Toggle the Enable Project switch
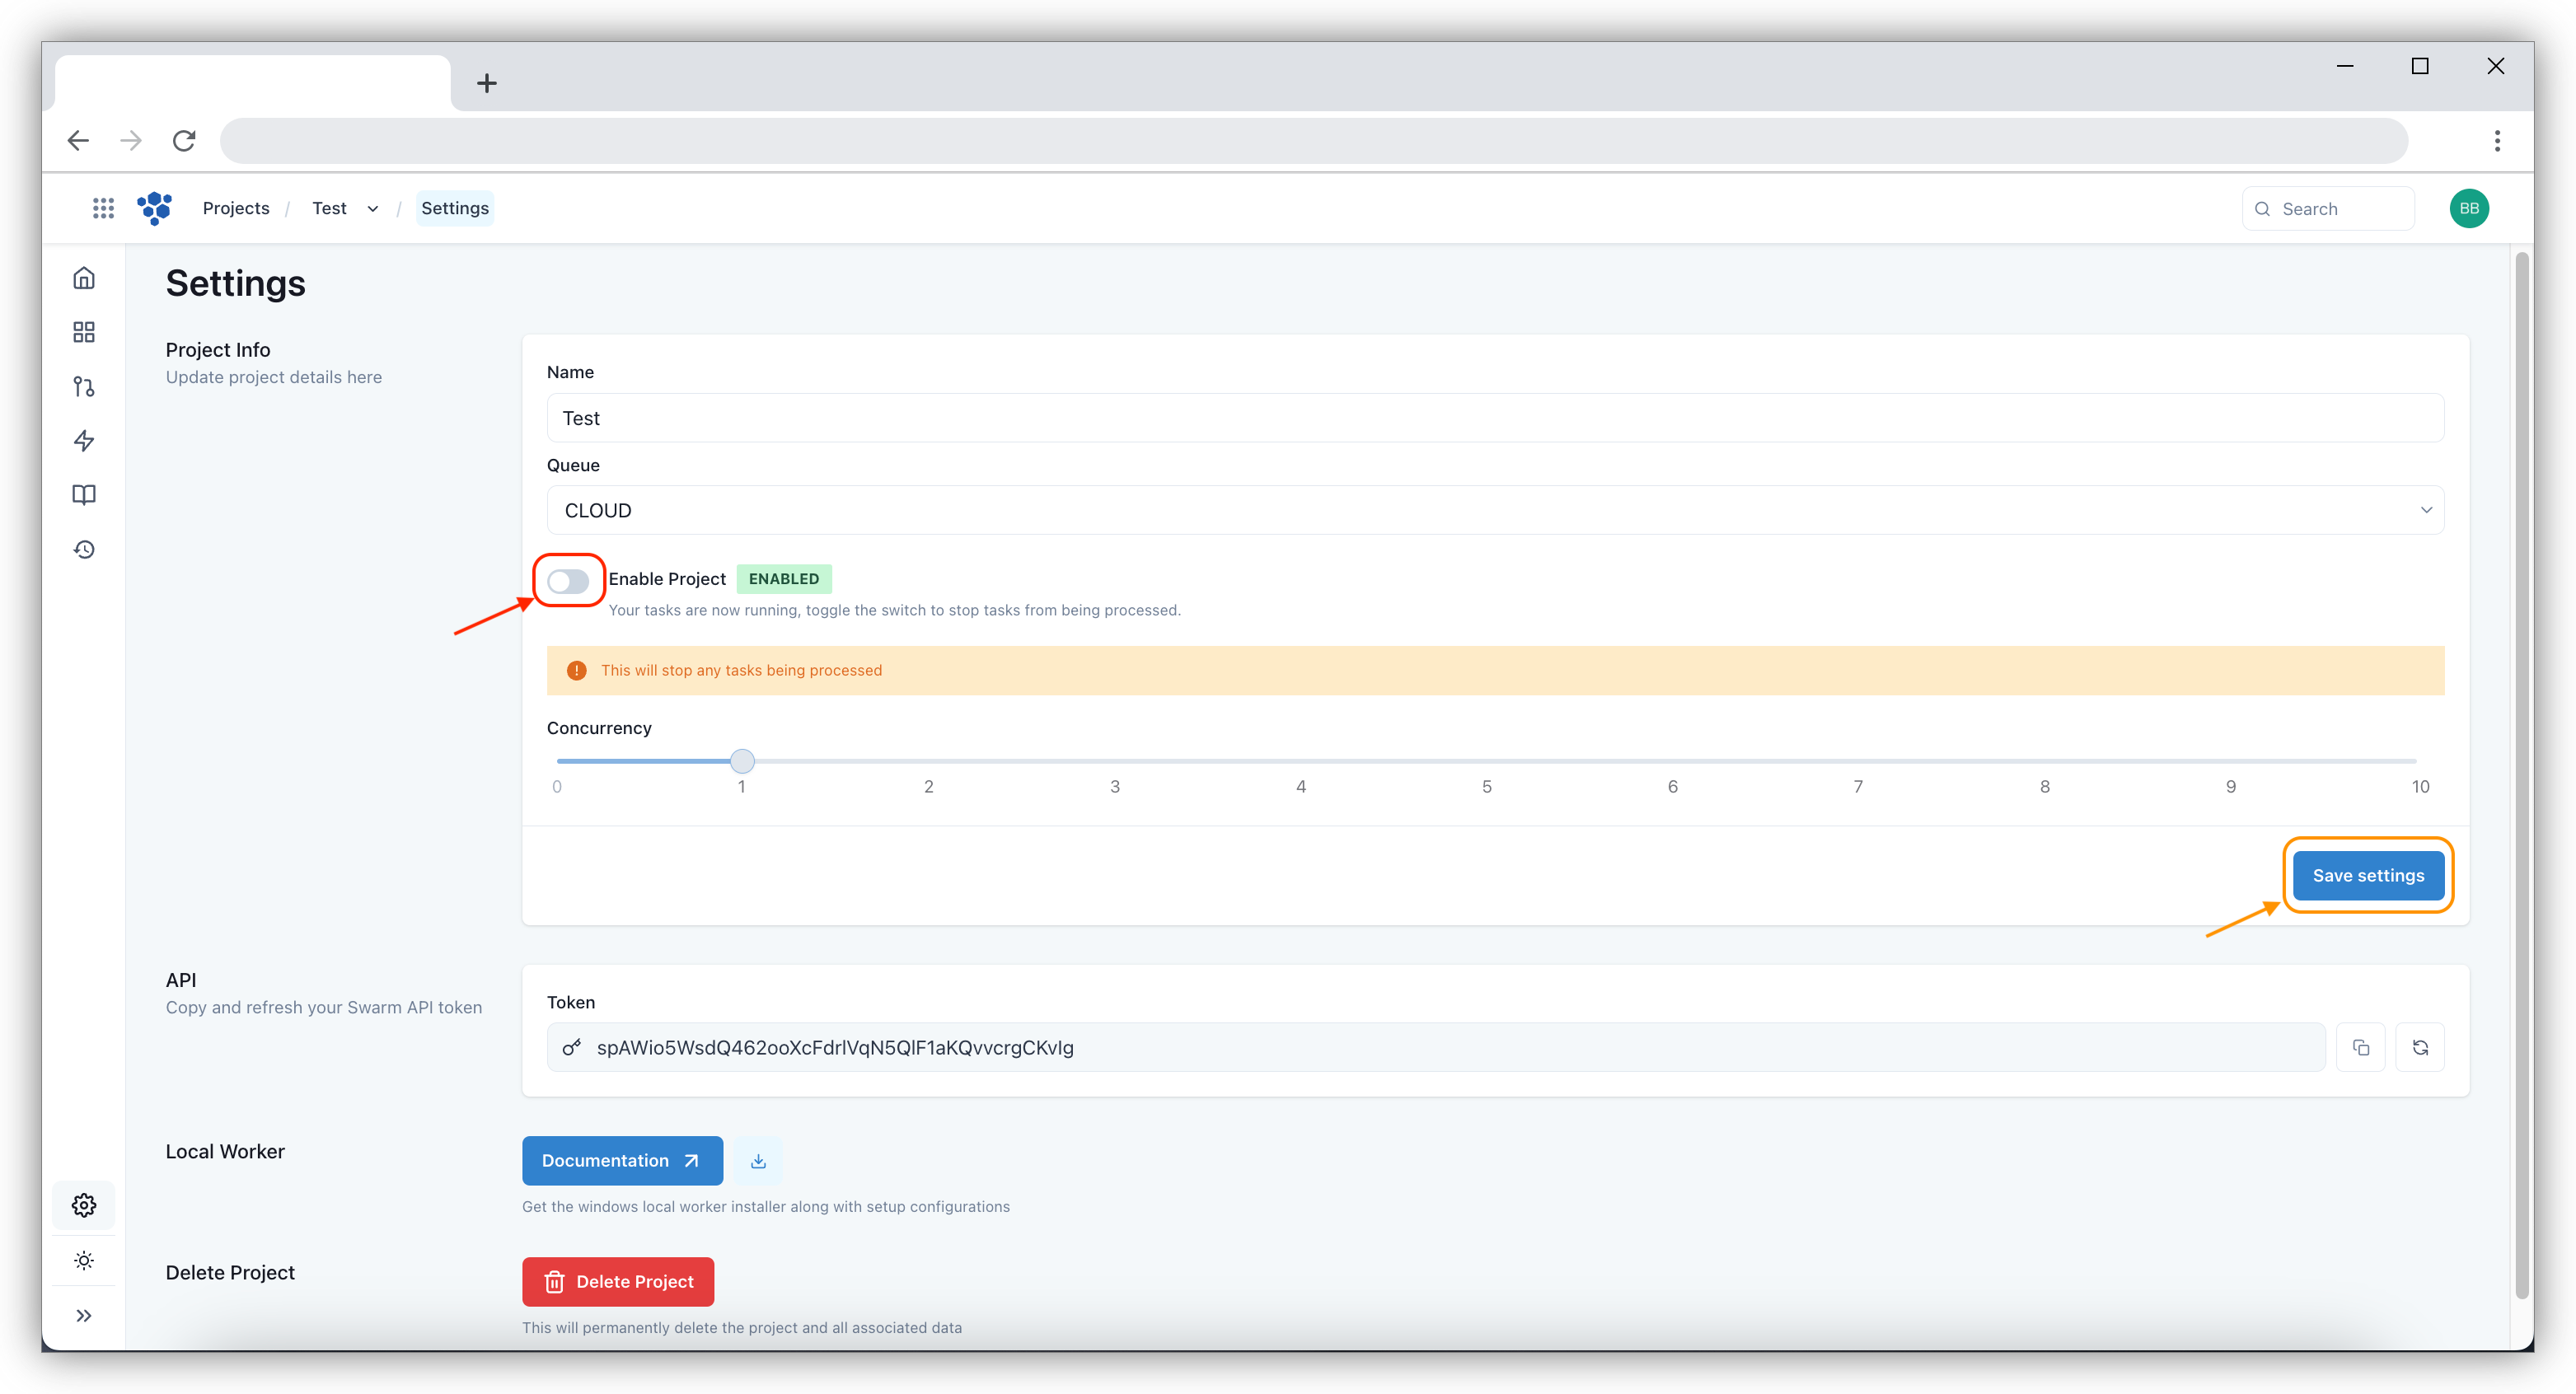The height and width of the screenshot is (1394, 2576). pyautogui.click(x=568, y=581)
